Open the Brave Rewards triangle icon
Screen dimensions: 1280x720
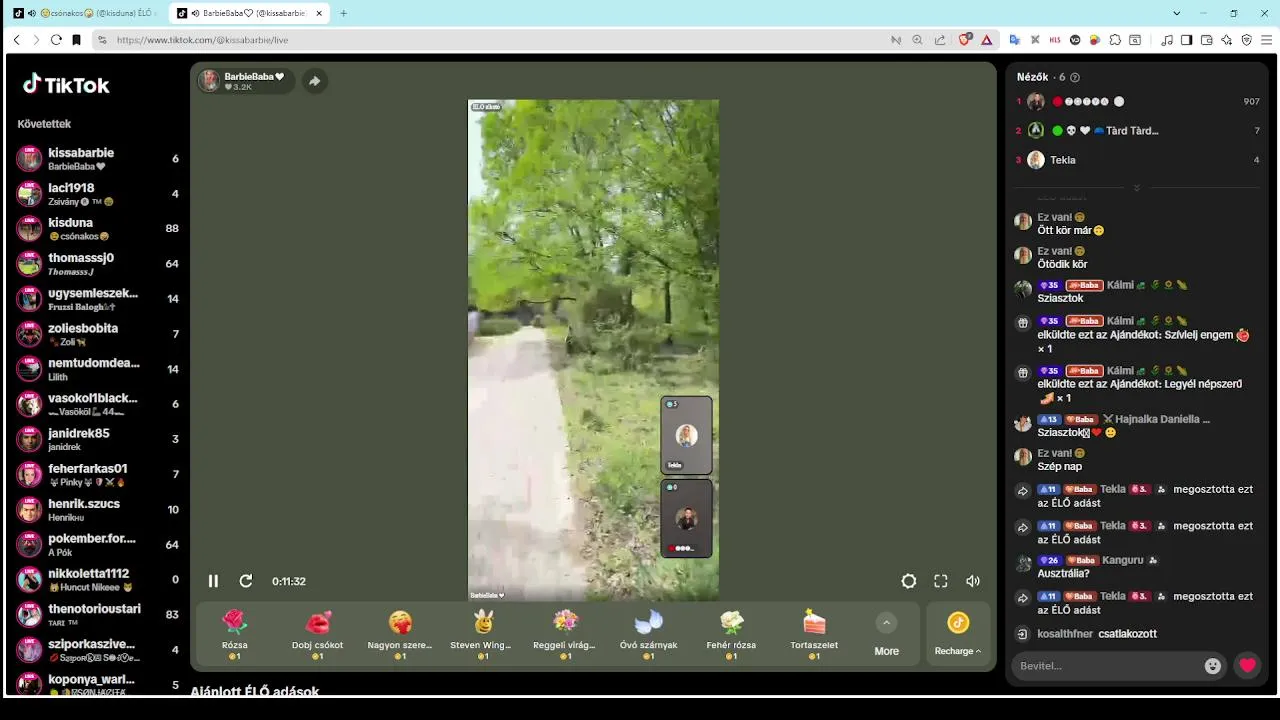click(x=986, y=40)
